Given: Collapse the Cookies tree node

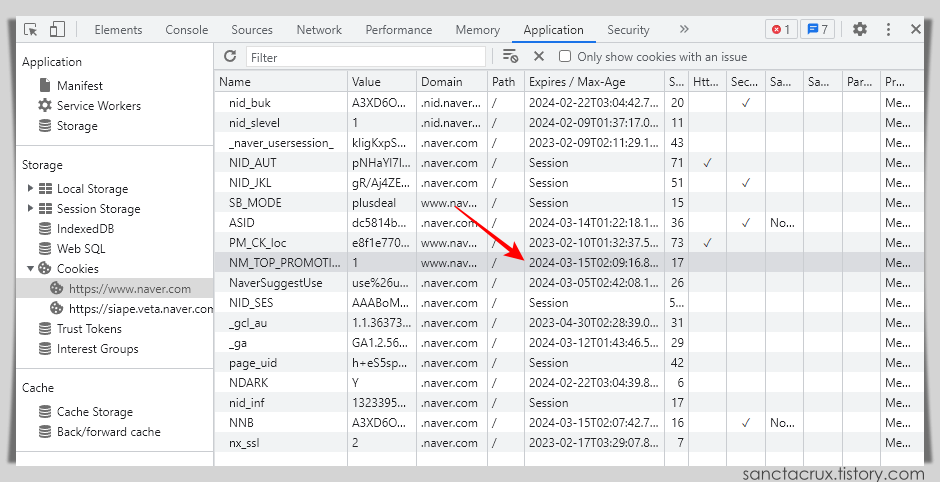Looking at the screenshot, I should (x=30, y=268).
